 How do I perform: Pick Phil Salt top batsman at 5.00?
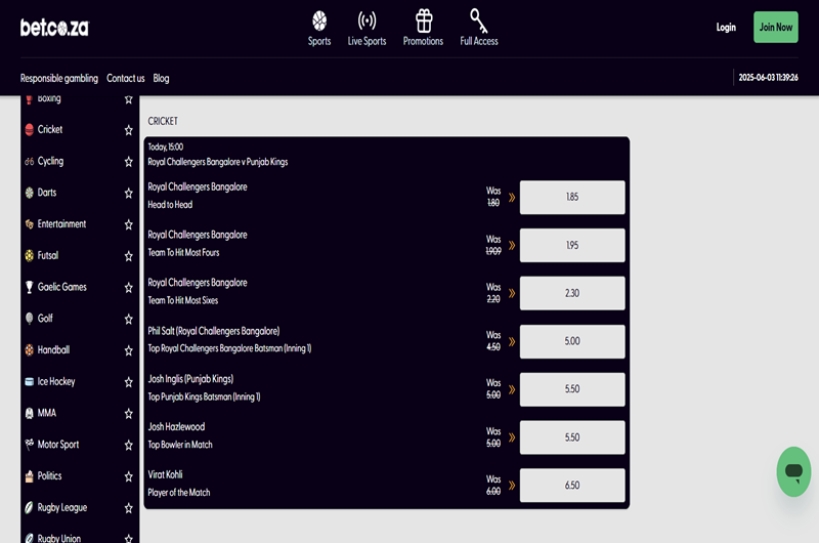pyautogui.click(x=572, y=341)
